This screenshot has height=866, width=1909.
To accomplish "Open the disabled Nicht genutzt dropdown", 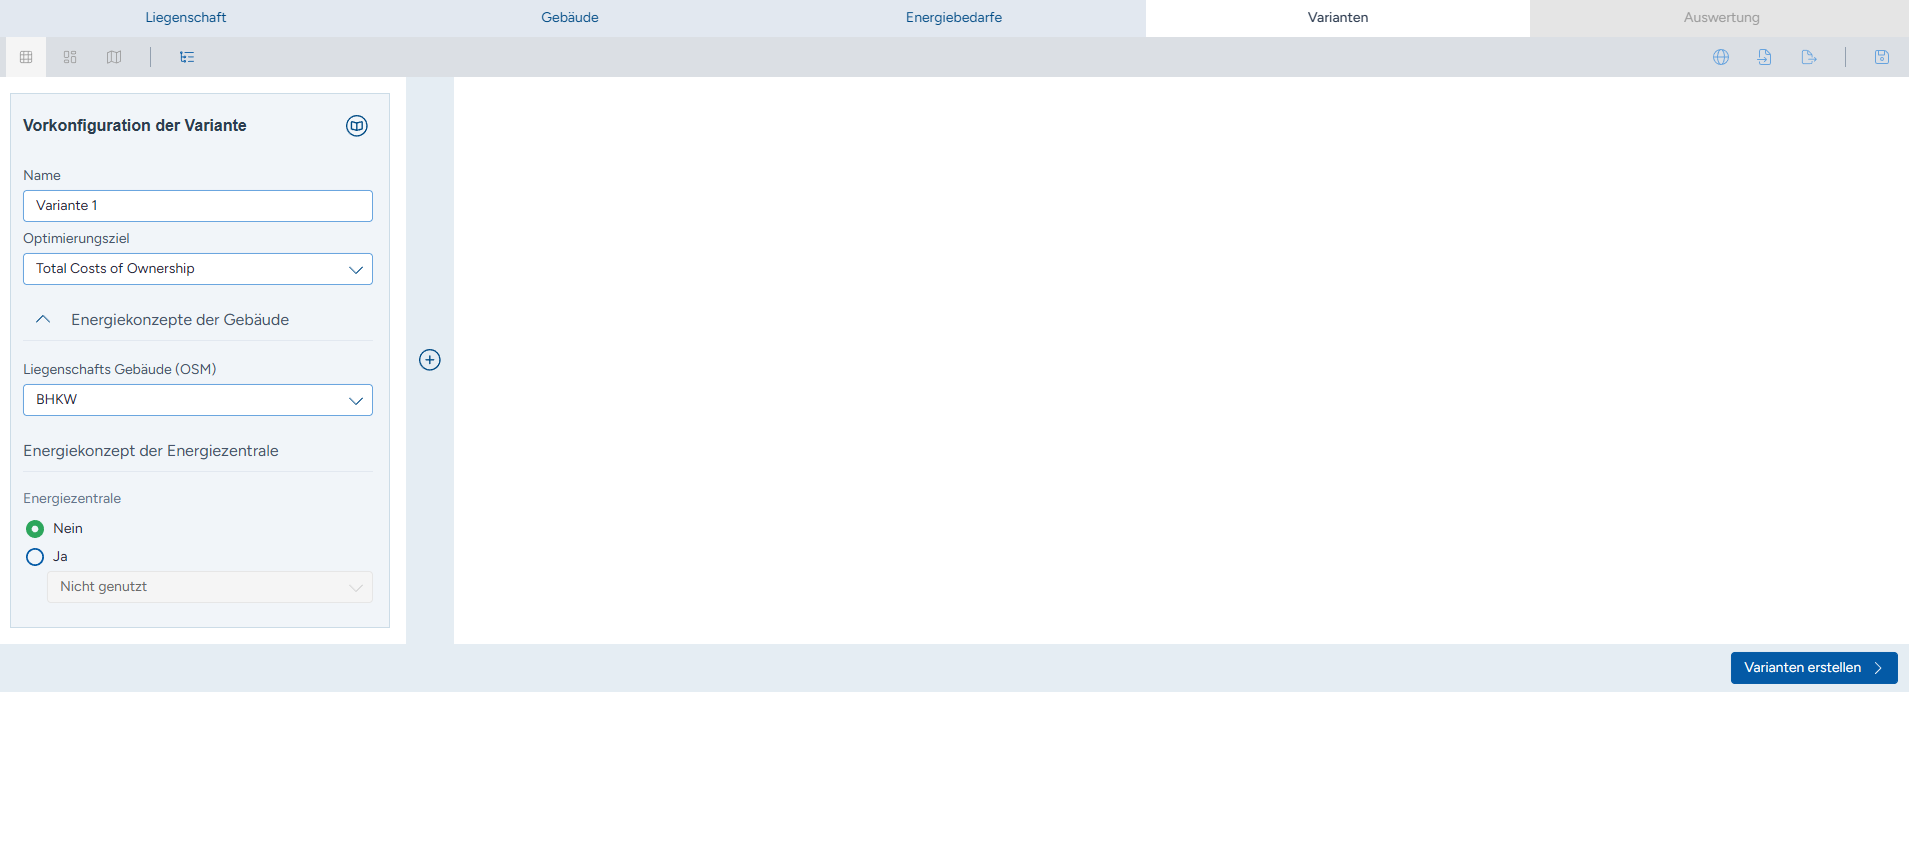I will pyautogui.click(x=210, y=587).
